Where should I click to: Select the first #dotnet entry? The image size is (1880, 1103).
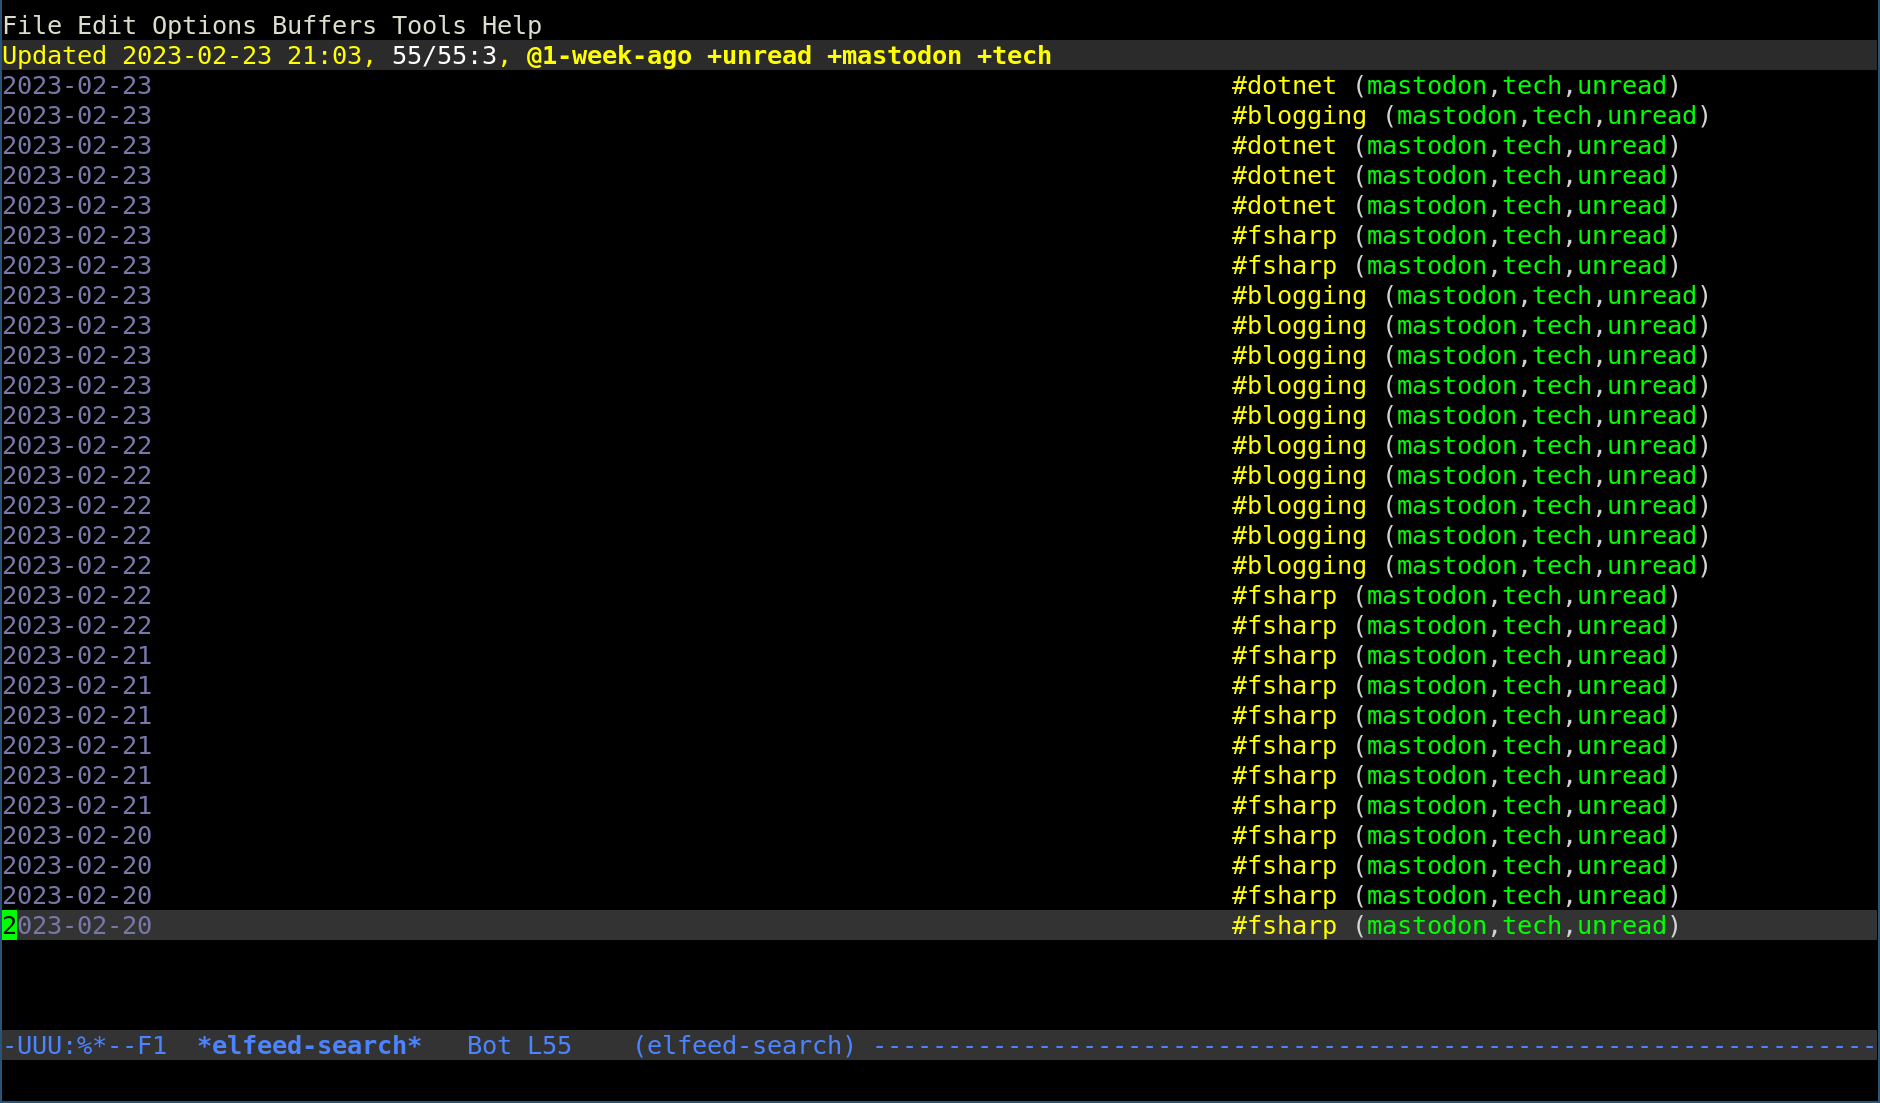1283,85
